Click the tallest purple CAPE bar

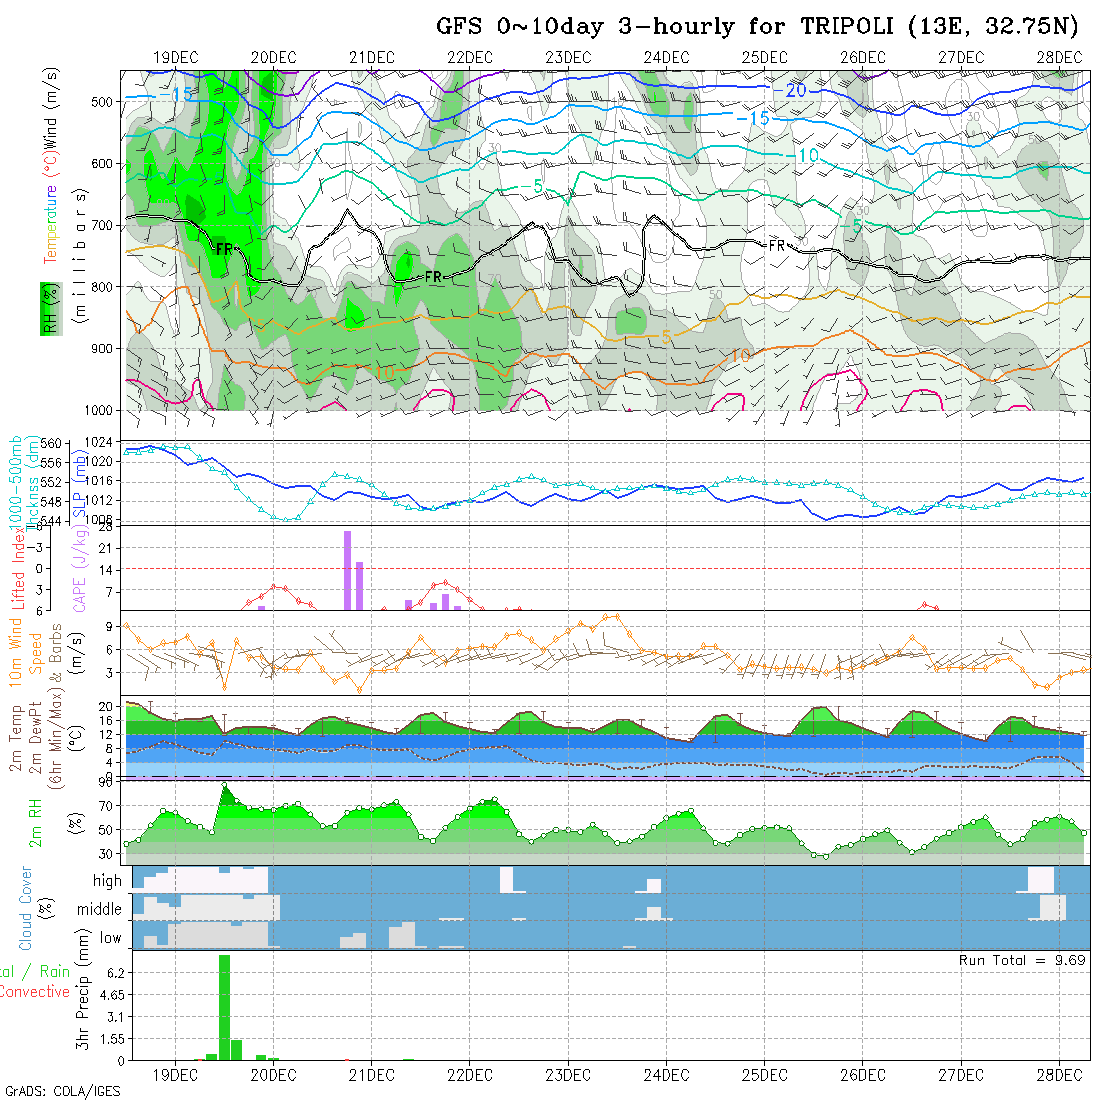pyautogui.click(x=347, y=570)
